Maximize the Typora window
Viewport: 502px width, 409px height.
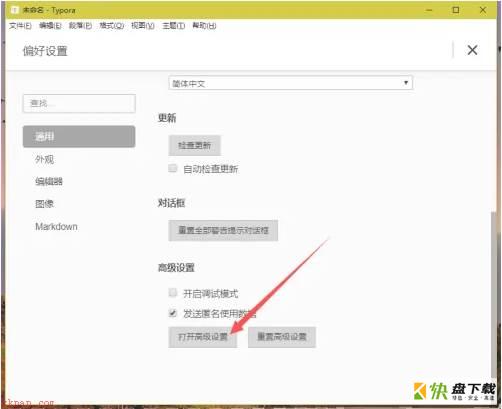tap(456, 10)
